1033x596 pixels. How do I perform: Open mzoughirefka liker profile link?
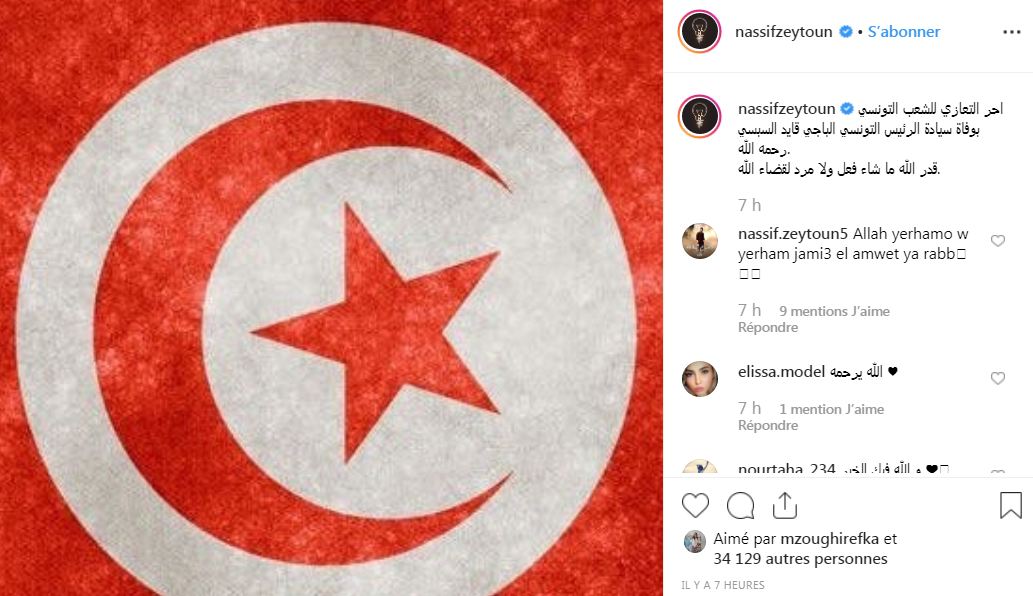829,539
